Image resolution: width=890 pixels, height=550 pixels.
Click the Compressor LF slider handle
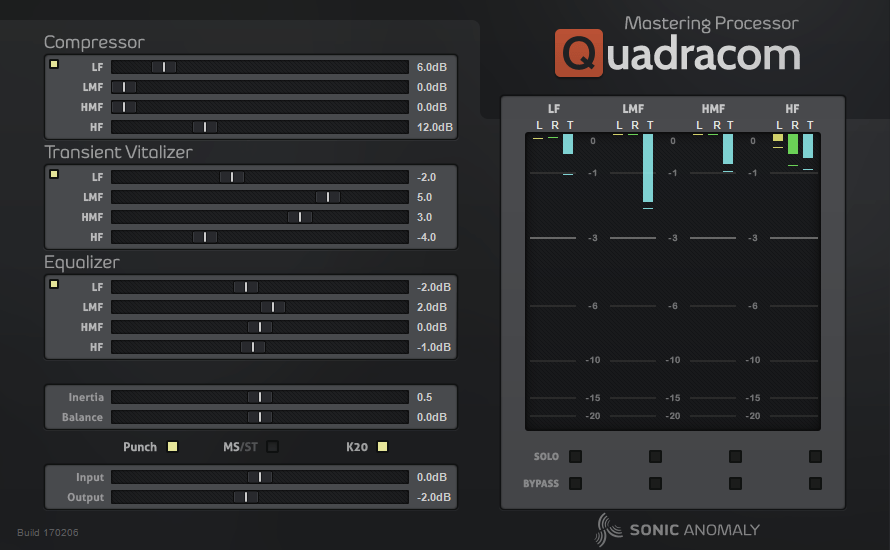coord(164,67)
